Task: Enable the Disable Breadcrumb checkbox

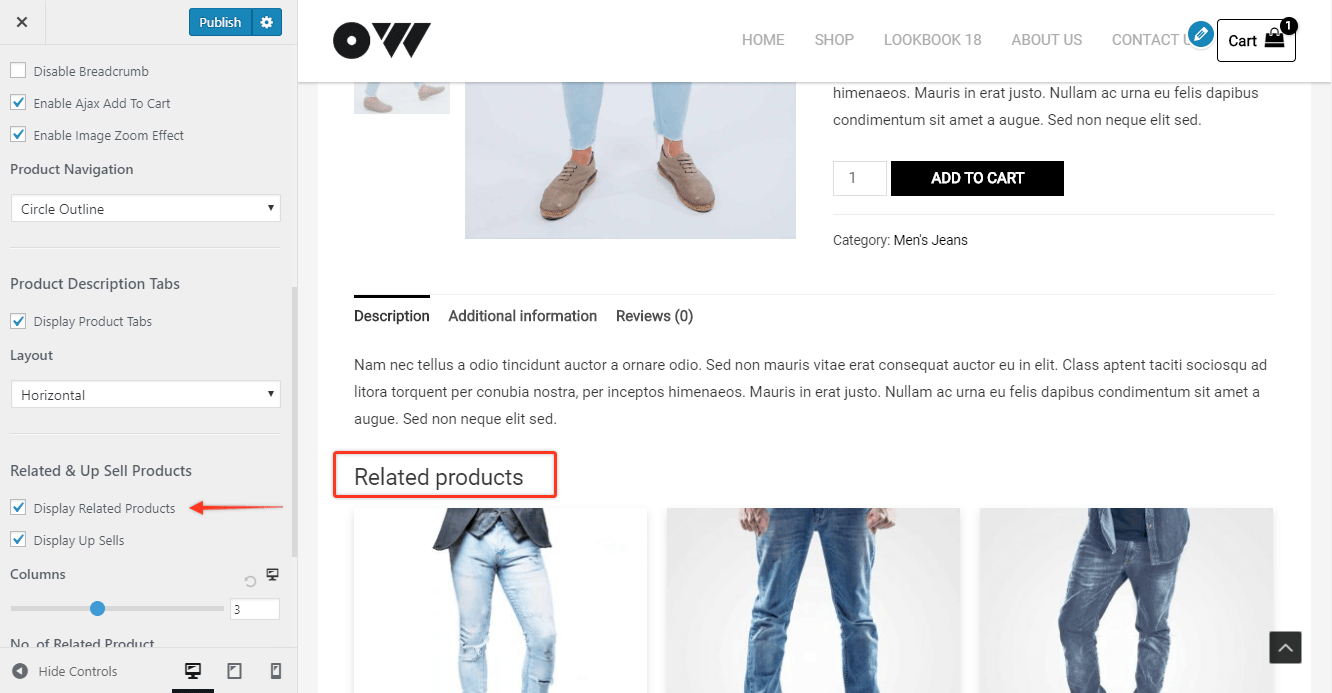Action: point(18,71)
